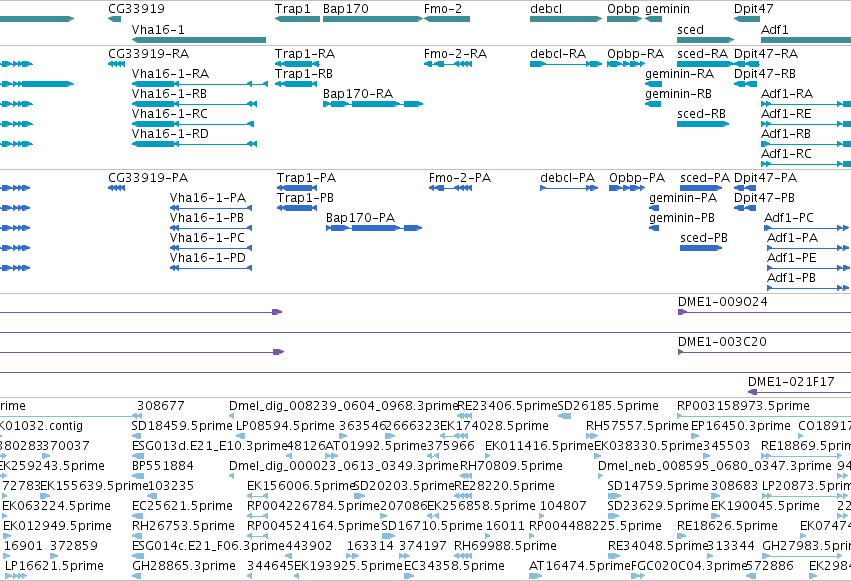Screen dimensions: 851x581
Task: Select the DME1-003C20 BAC clone
Action: pyautogui.click(x=764, y=352)
